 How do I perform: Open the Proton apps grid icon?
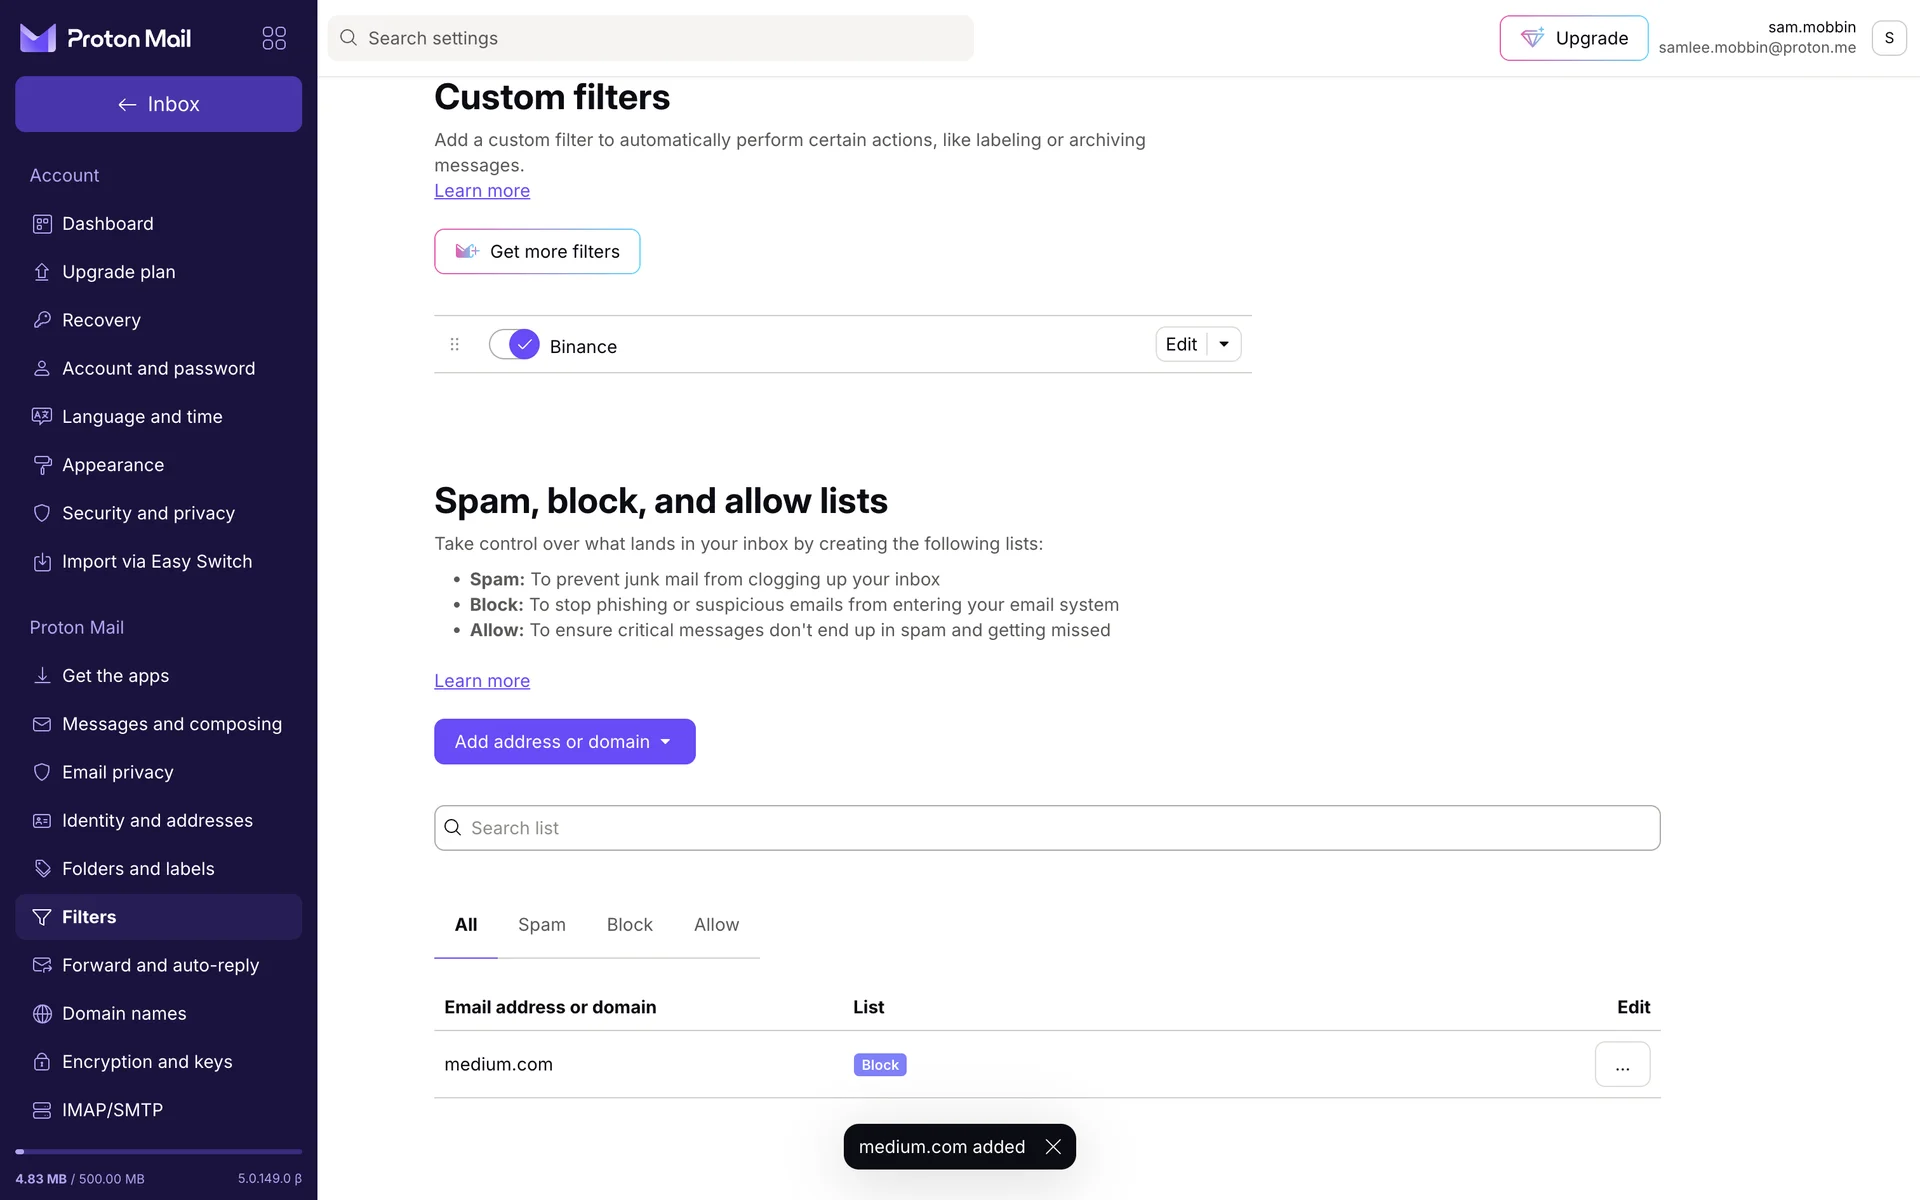274,38
